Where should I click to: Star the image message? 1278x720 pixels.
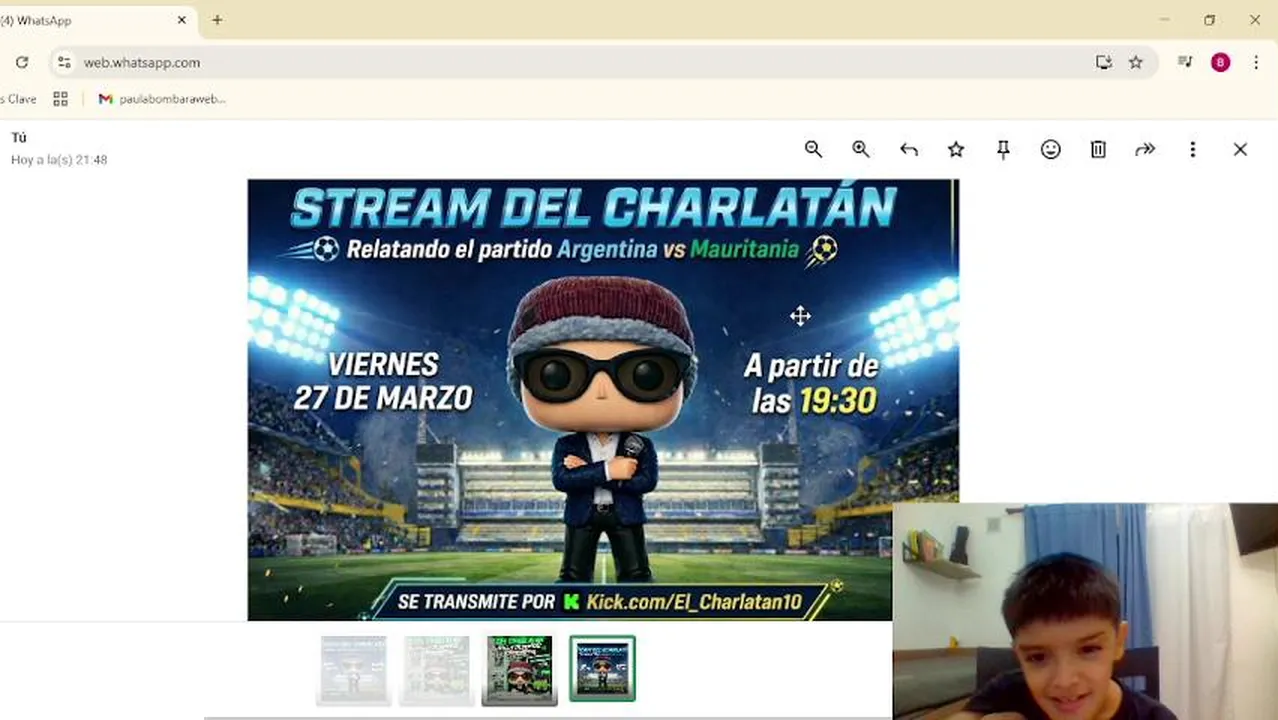click(x=956, y=149)
